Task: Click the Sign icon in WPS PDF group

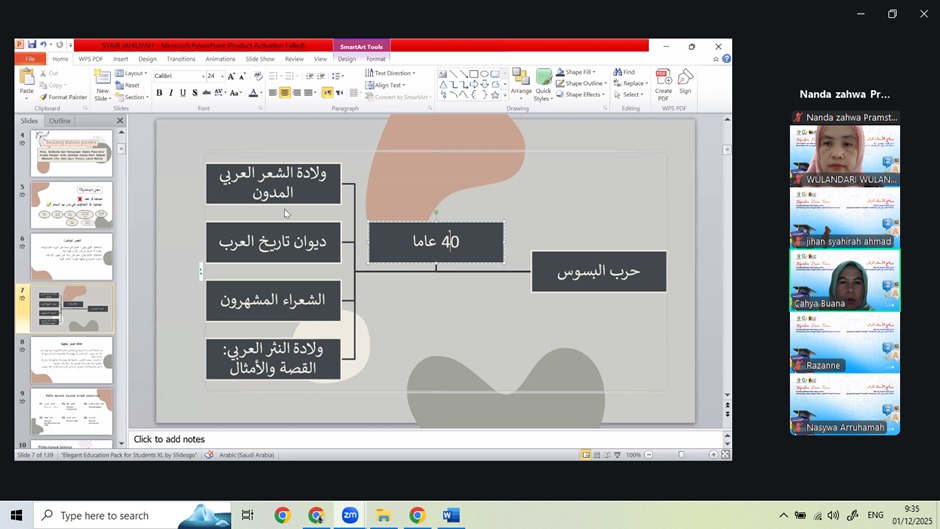Action: 685,82
